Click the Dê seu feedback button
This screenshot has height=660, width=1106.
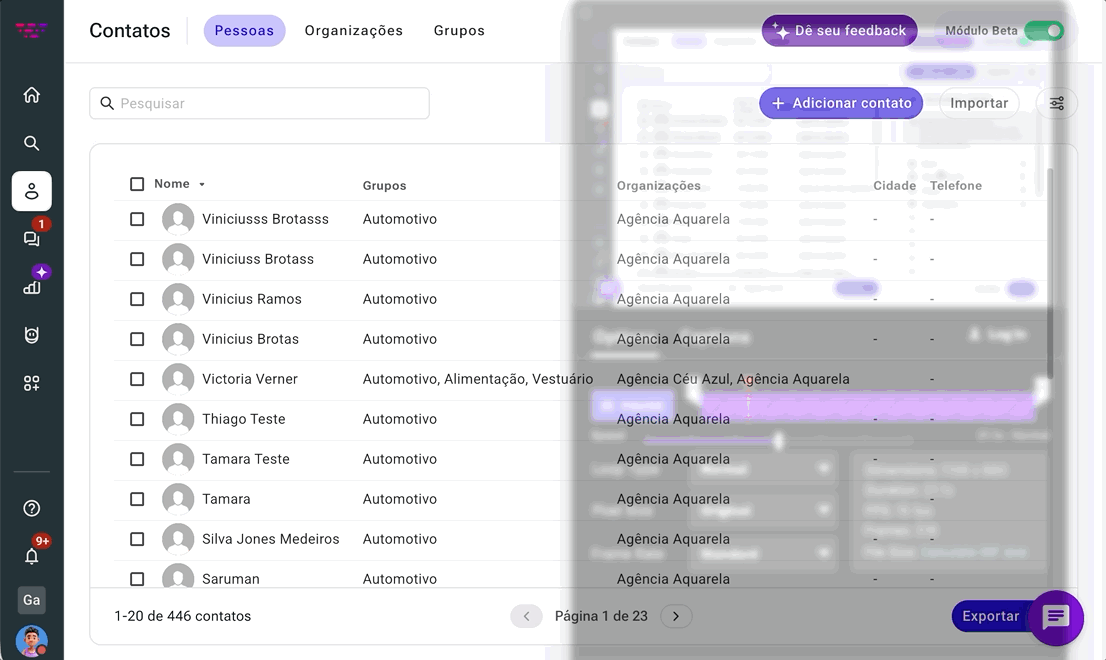[839, 31]
